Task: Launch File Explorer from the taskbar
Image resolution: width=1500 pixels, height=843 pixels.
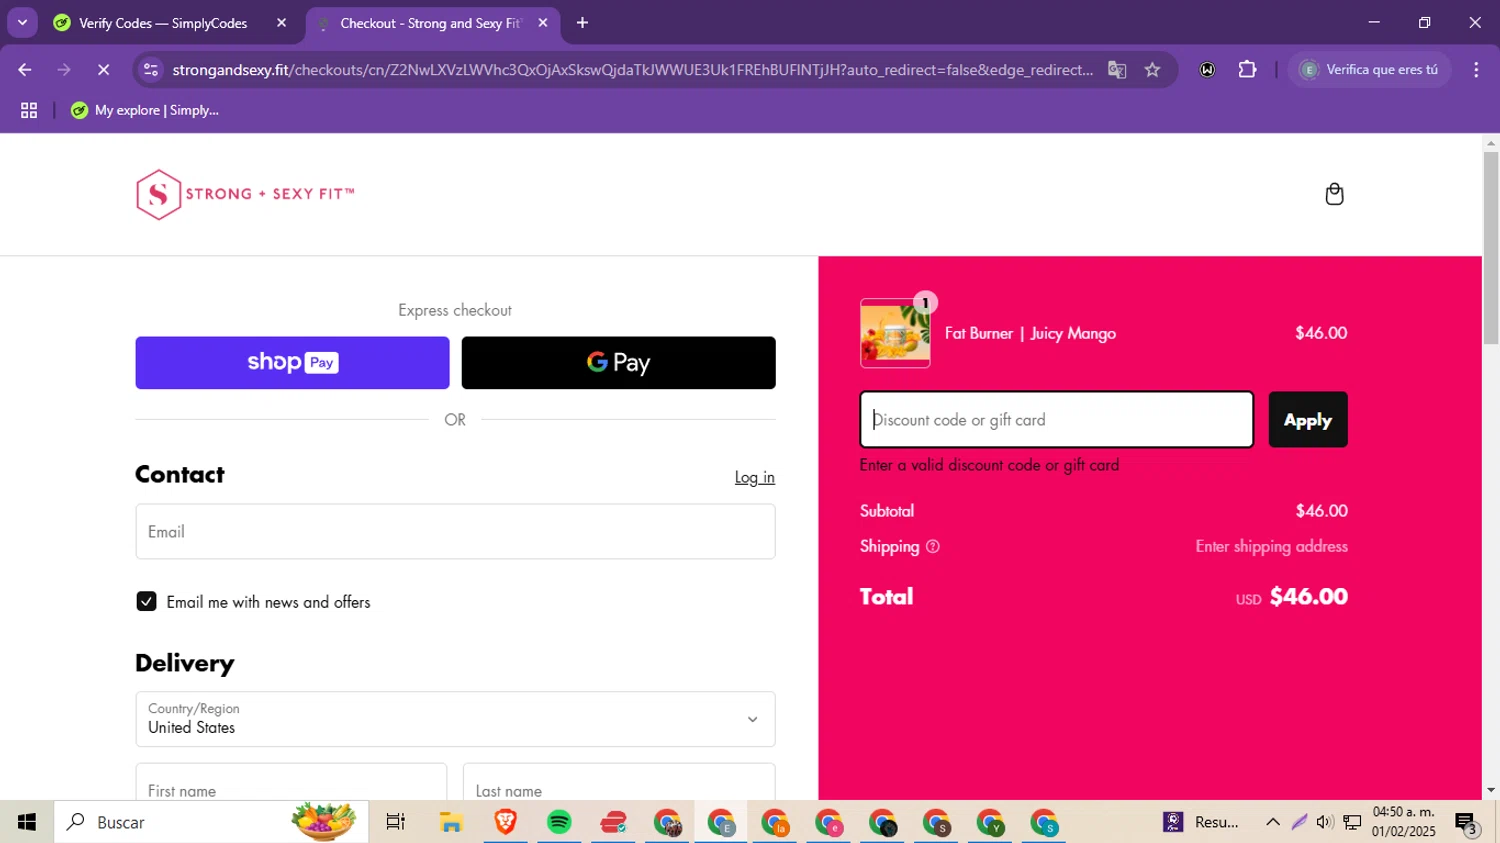Action: coord(451,822)
